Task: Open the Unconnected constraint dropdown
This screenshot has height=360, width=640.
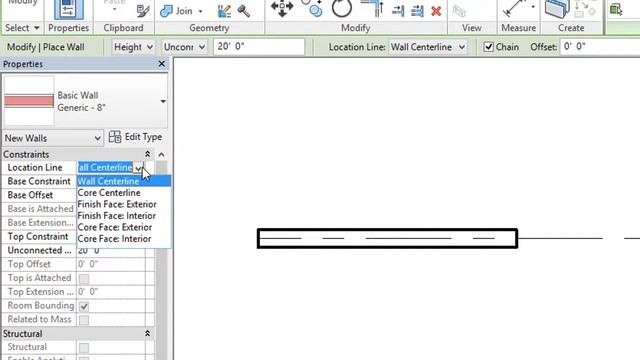Action: pyautogui.click(x=184, y=47)
